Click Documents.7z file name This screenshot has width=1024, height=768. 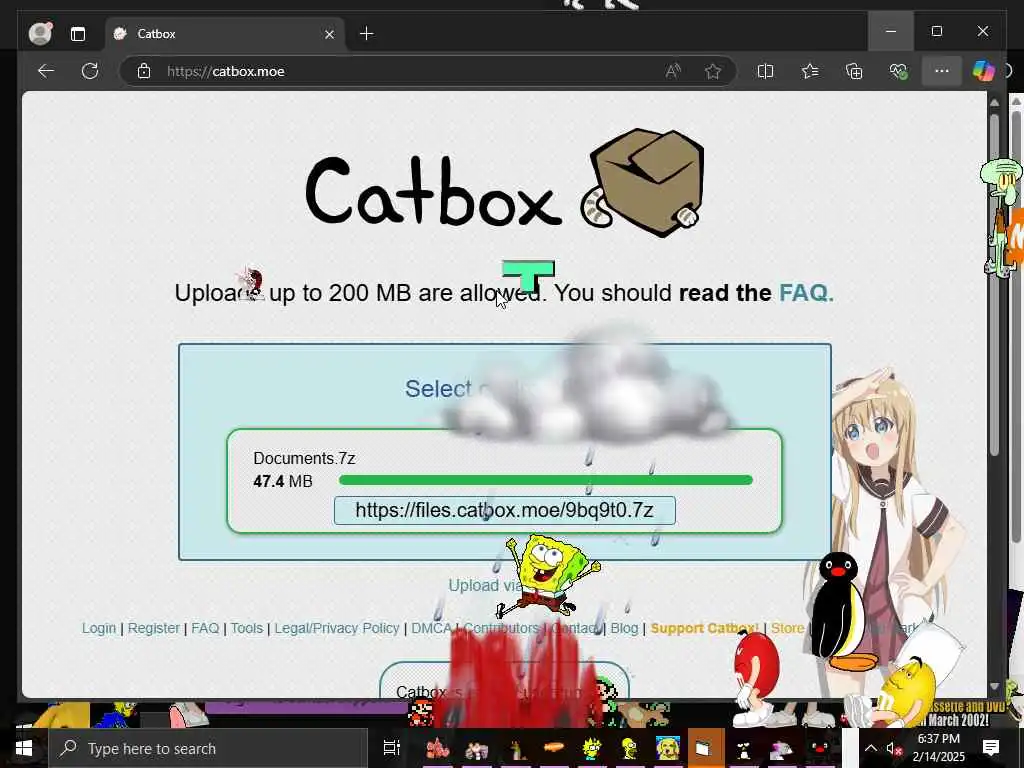(x=304, y=458)
